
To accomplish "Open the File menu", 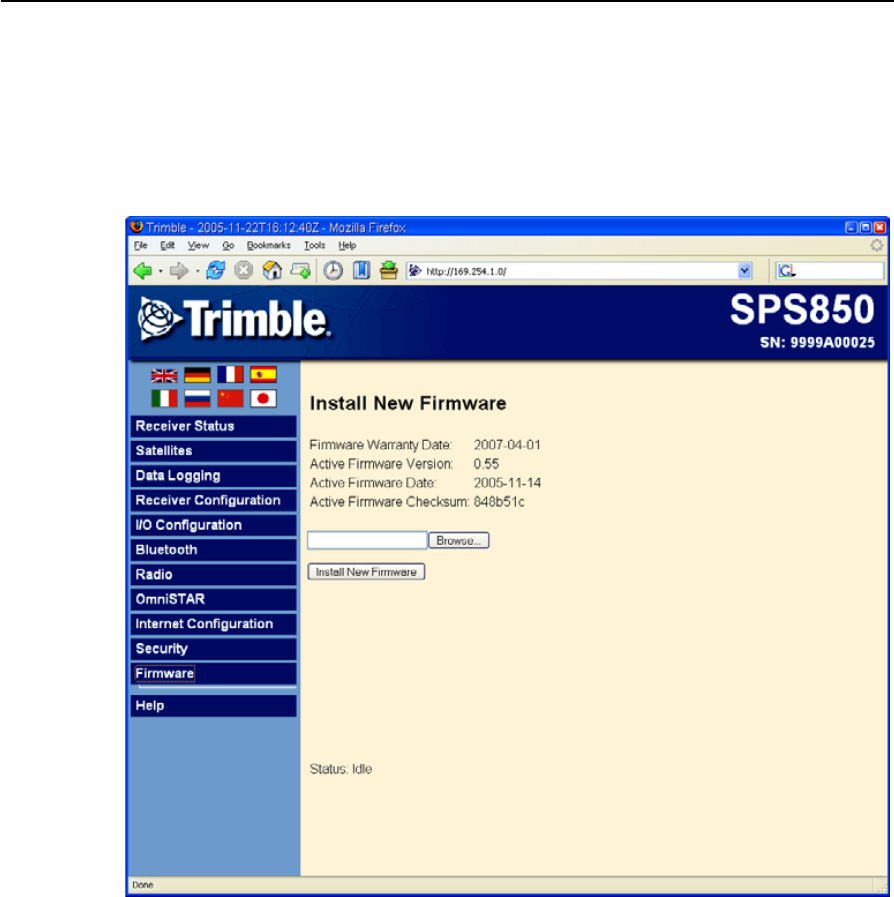I will (141, 245).
